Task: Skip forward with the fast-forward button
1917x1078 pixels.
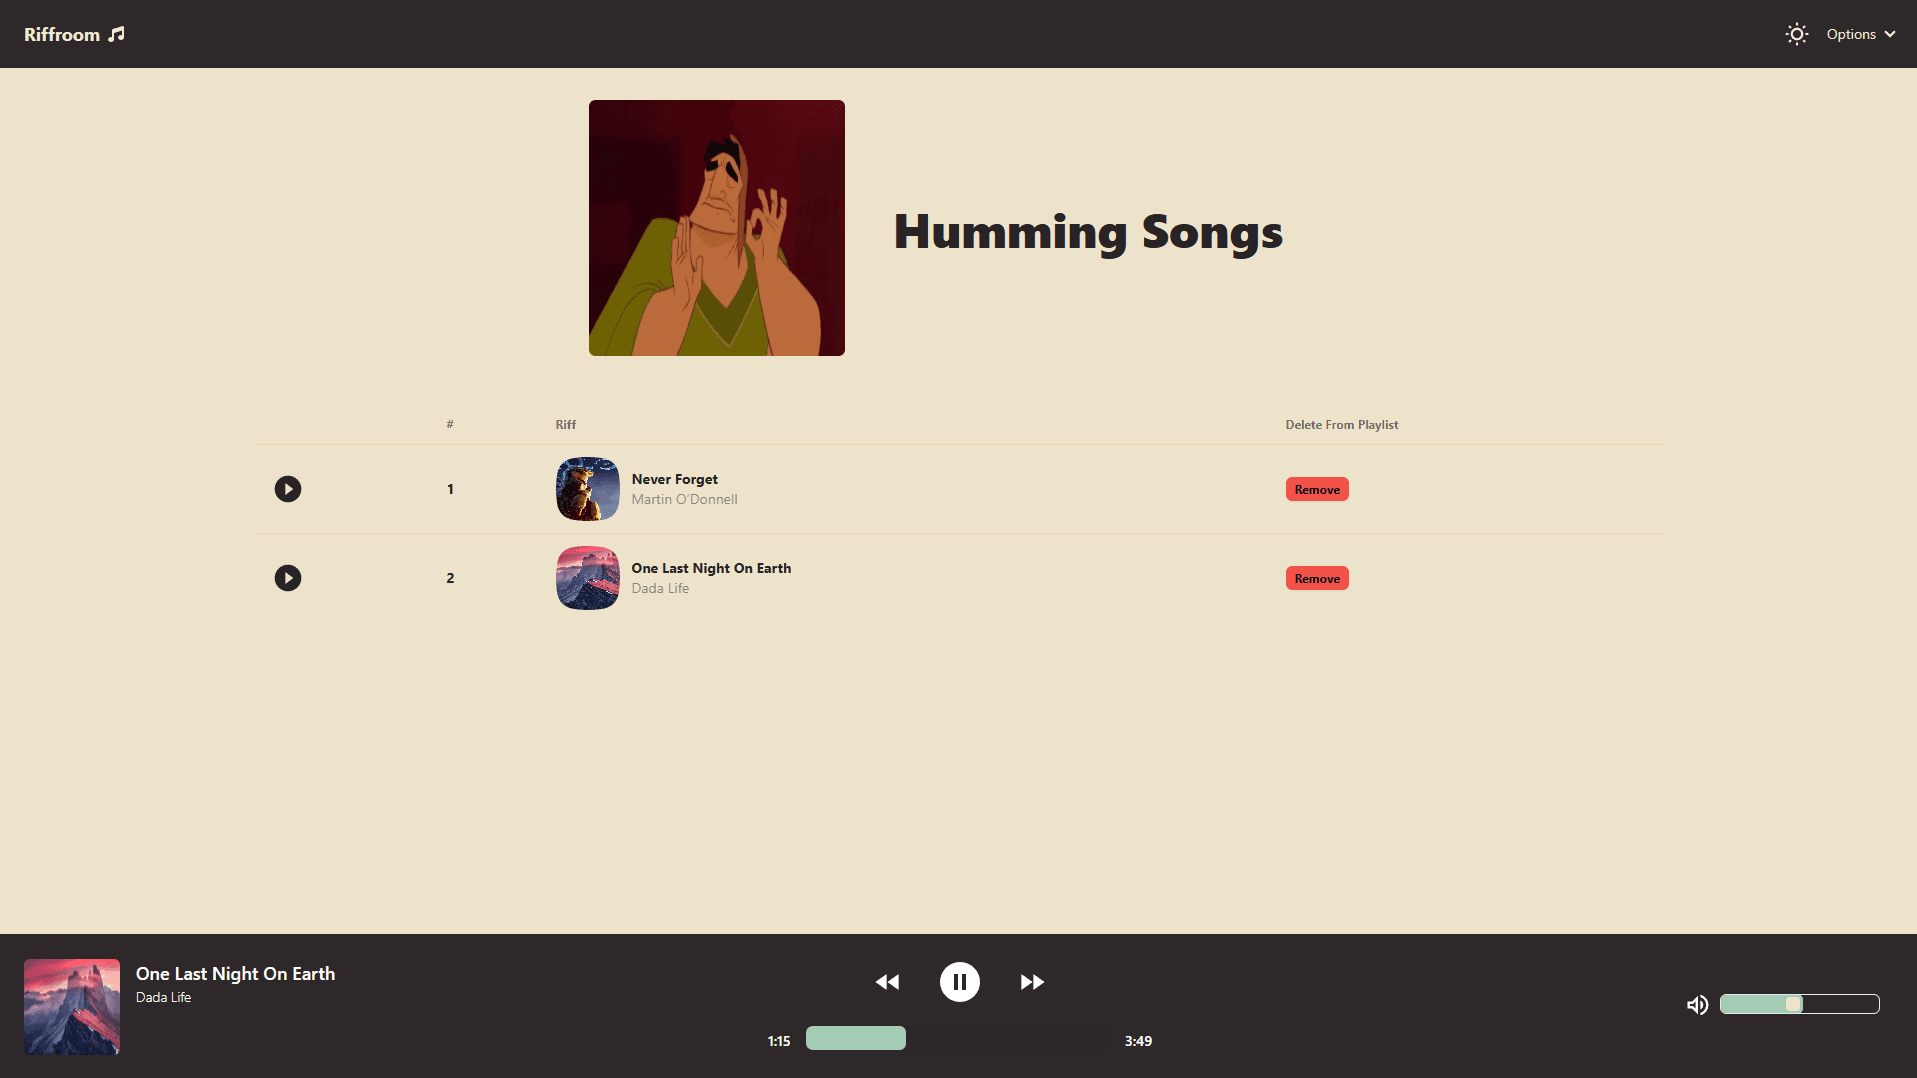Action: pos(1032,982)
